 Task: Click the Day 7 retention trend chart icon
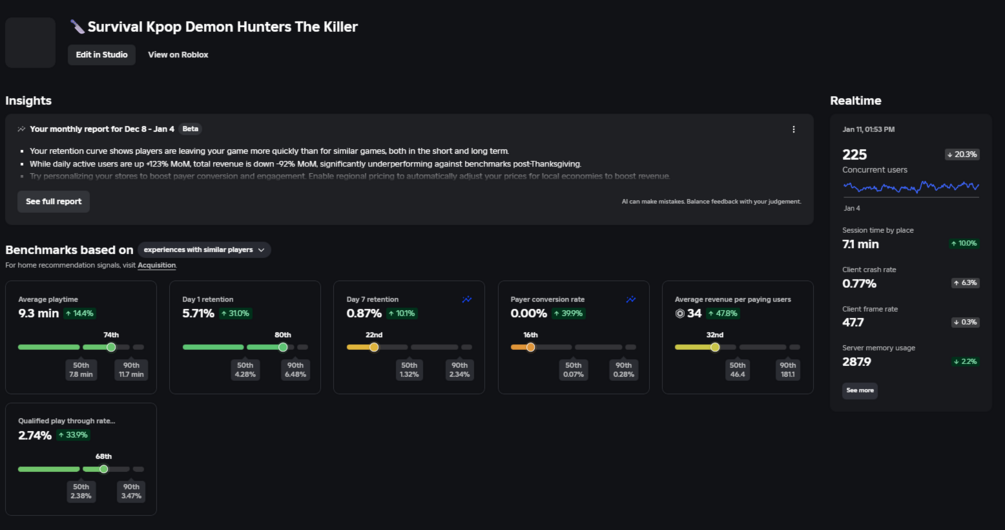467,299
